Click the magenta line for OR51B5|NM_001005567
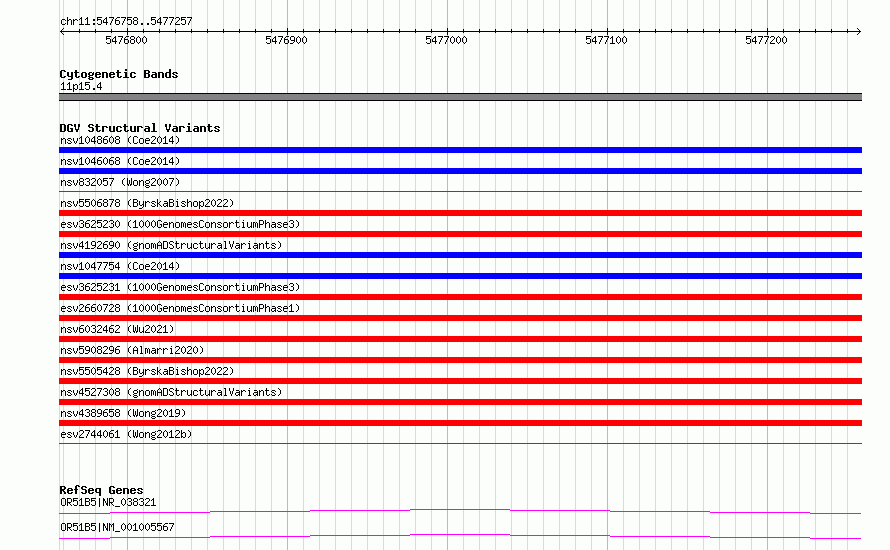Screen dimensions: 890x550 point(460,536)
